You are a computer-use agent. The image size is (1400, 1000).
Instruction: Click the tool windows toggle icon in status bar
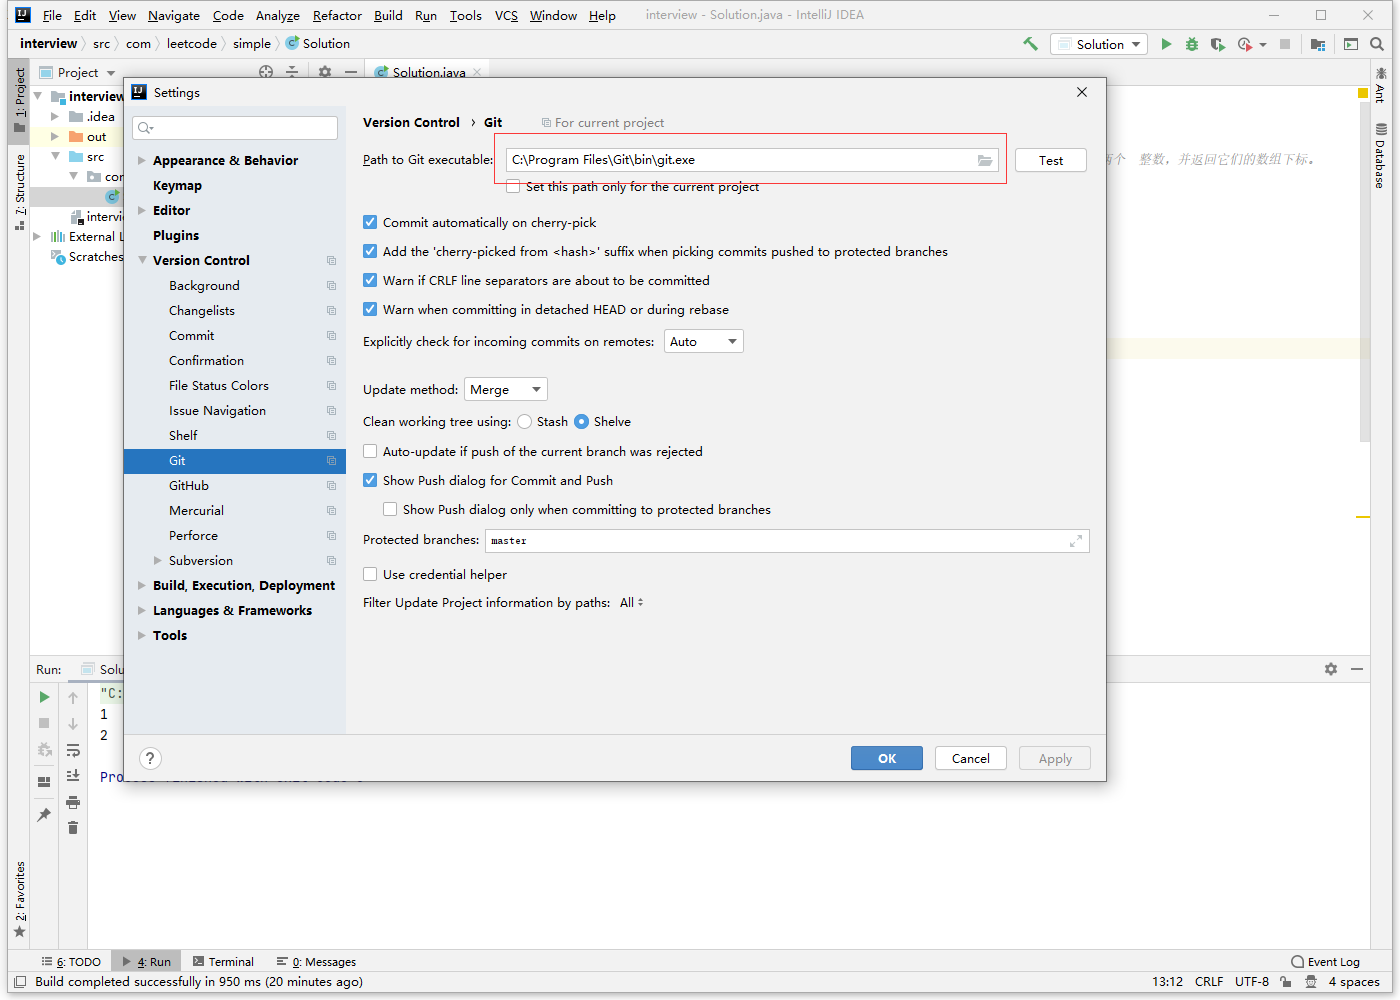[x=20, y=982]
